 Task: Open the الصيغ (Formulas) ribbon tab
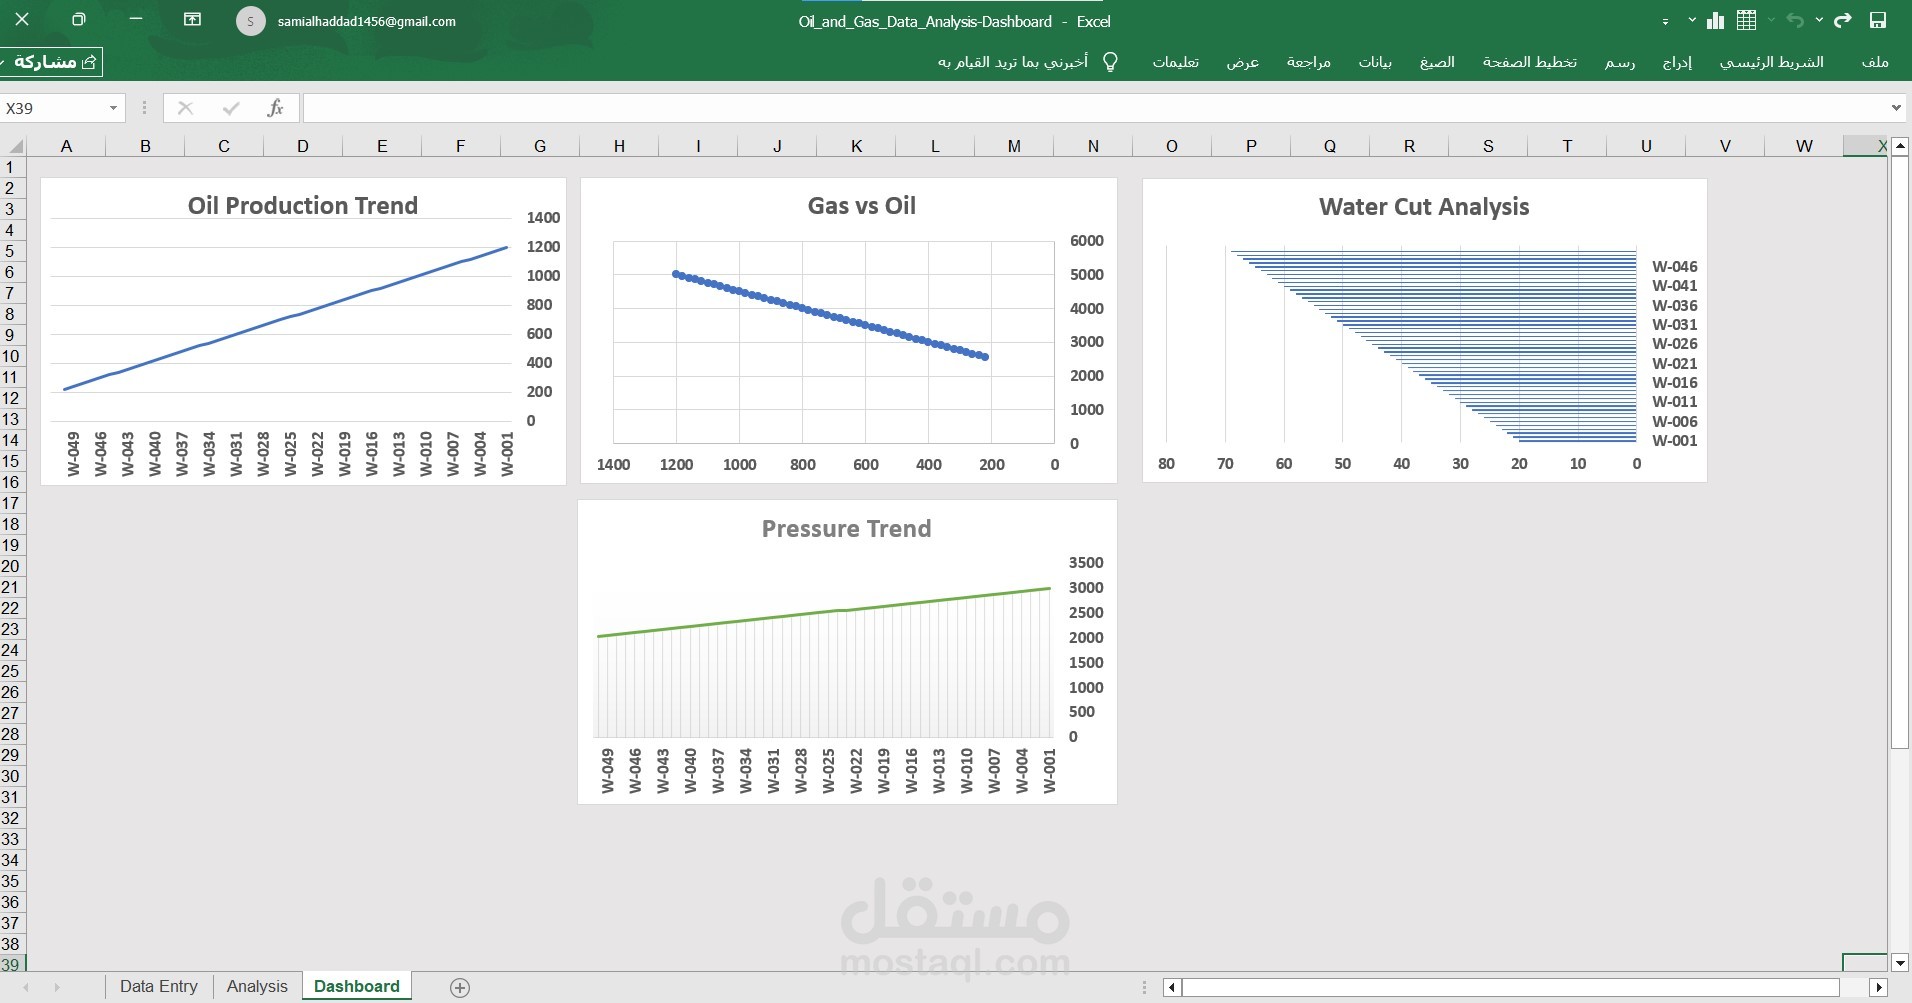[1437, 62]
